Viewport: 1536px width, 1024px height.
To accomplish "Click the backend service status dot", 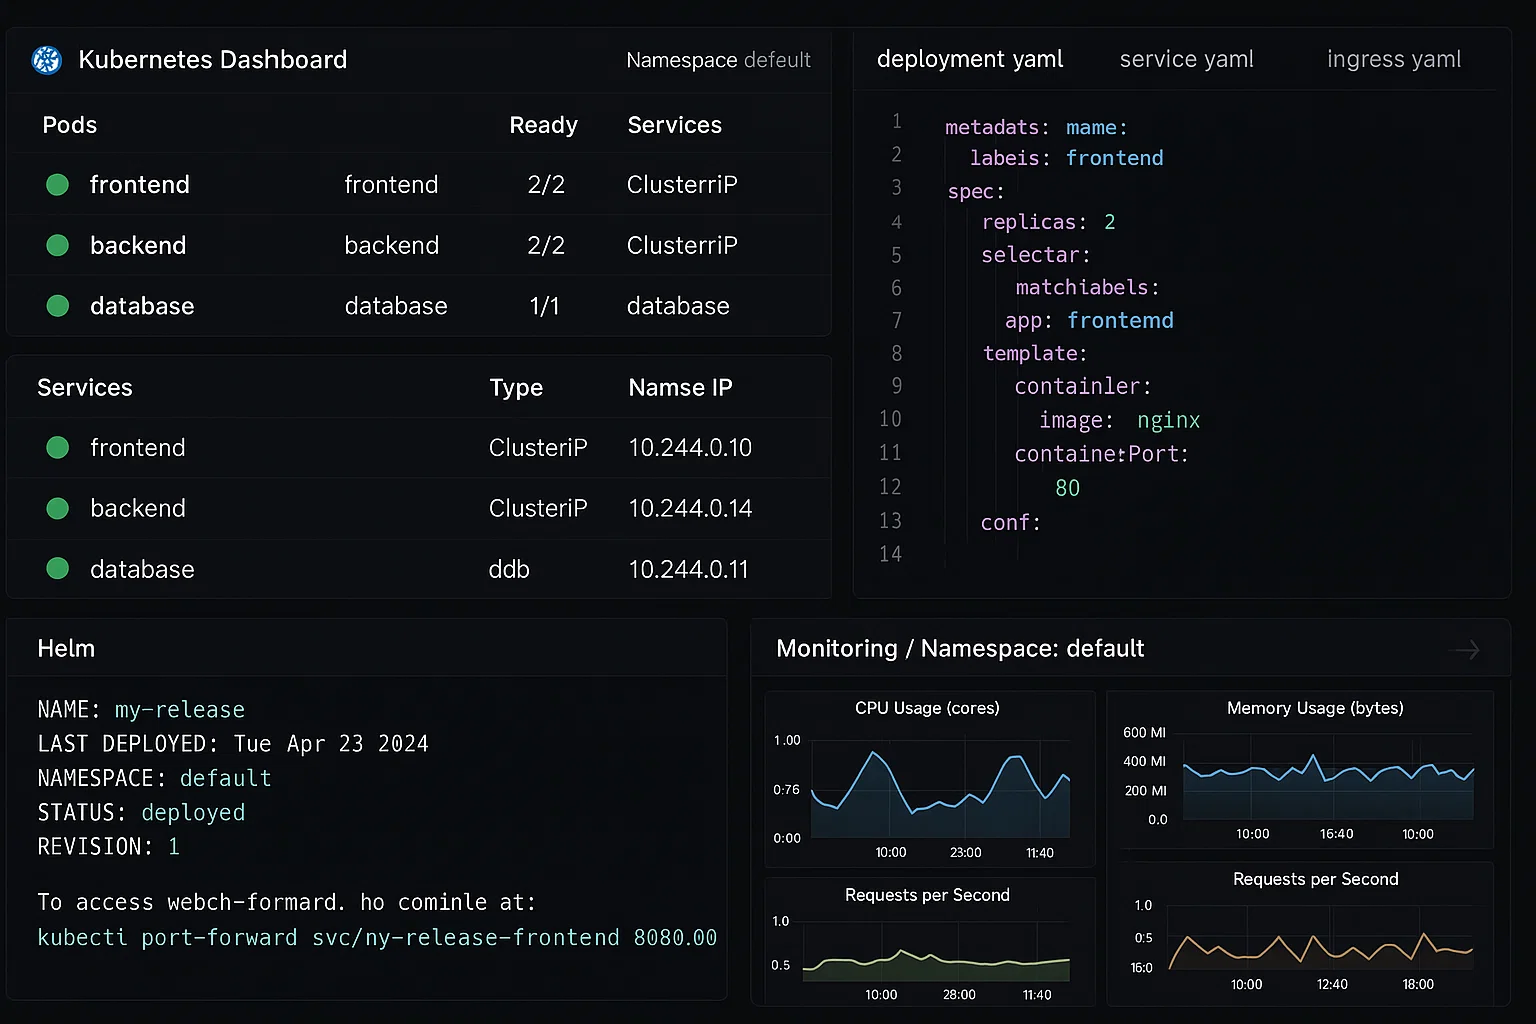I will (58, 508).
